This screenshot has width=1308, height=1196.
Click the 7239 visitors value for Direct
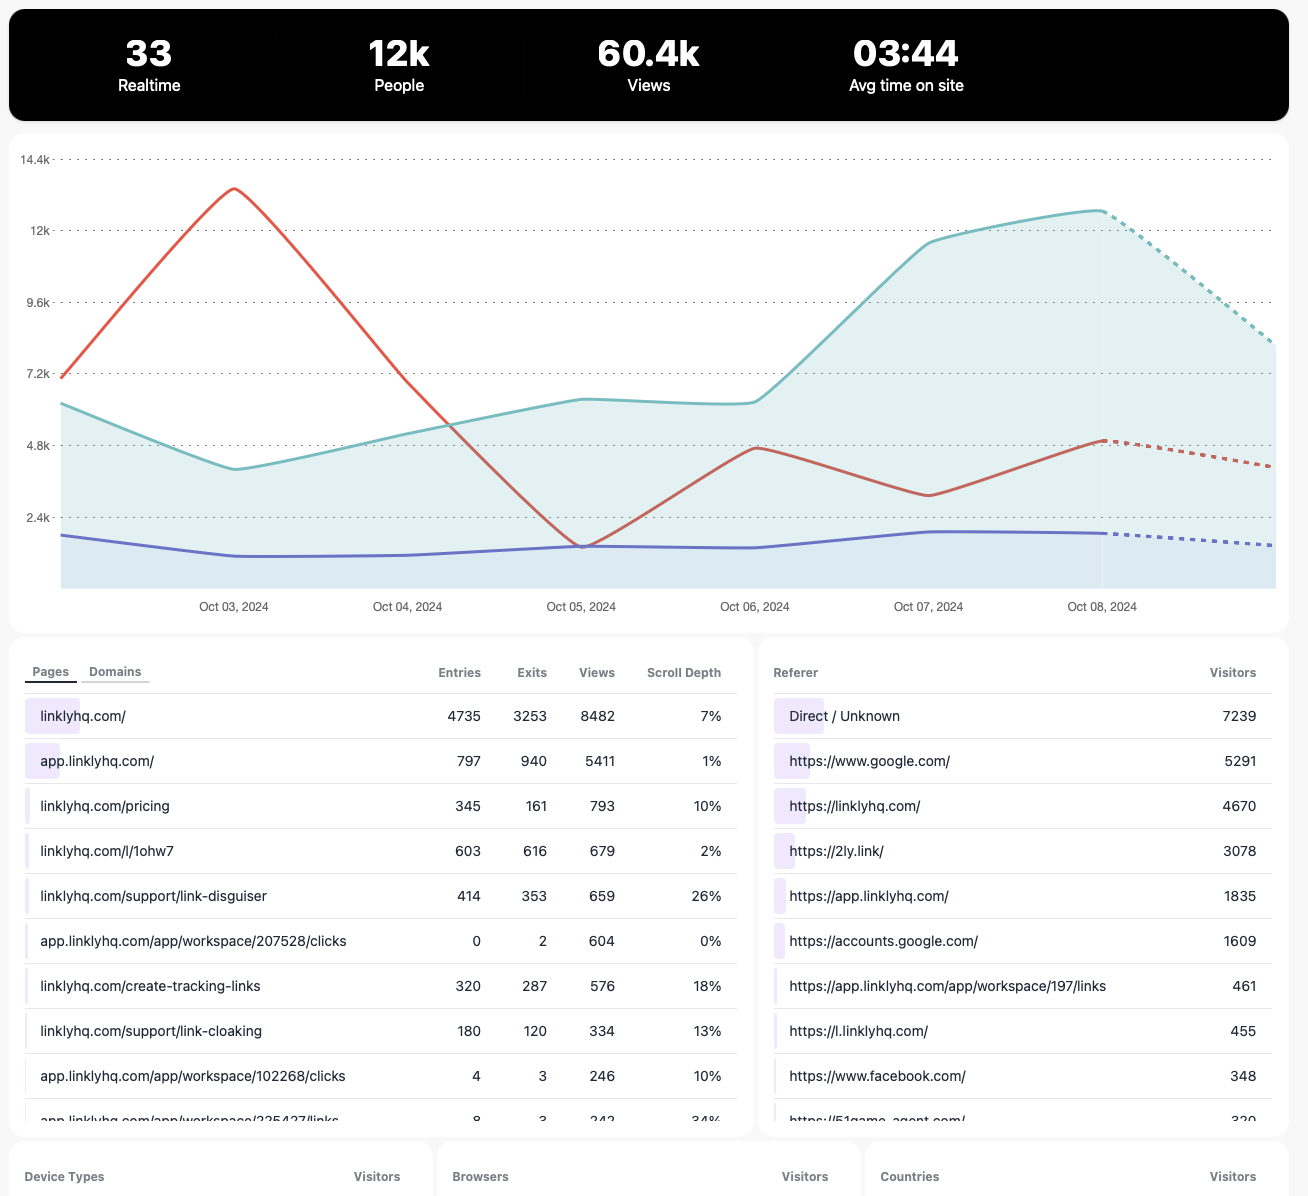point(1239,716)
